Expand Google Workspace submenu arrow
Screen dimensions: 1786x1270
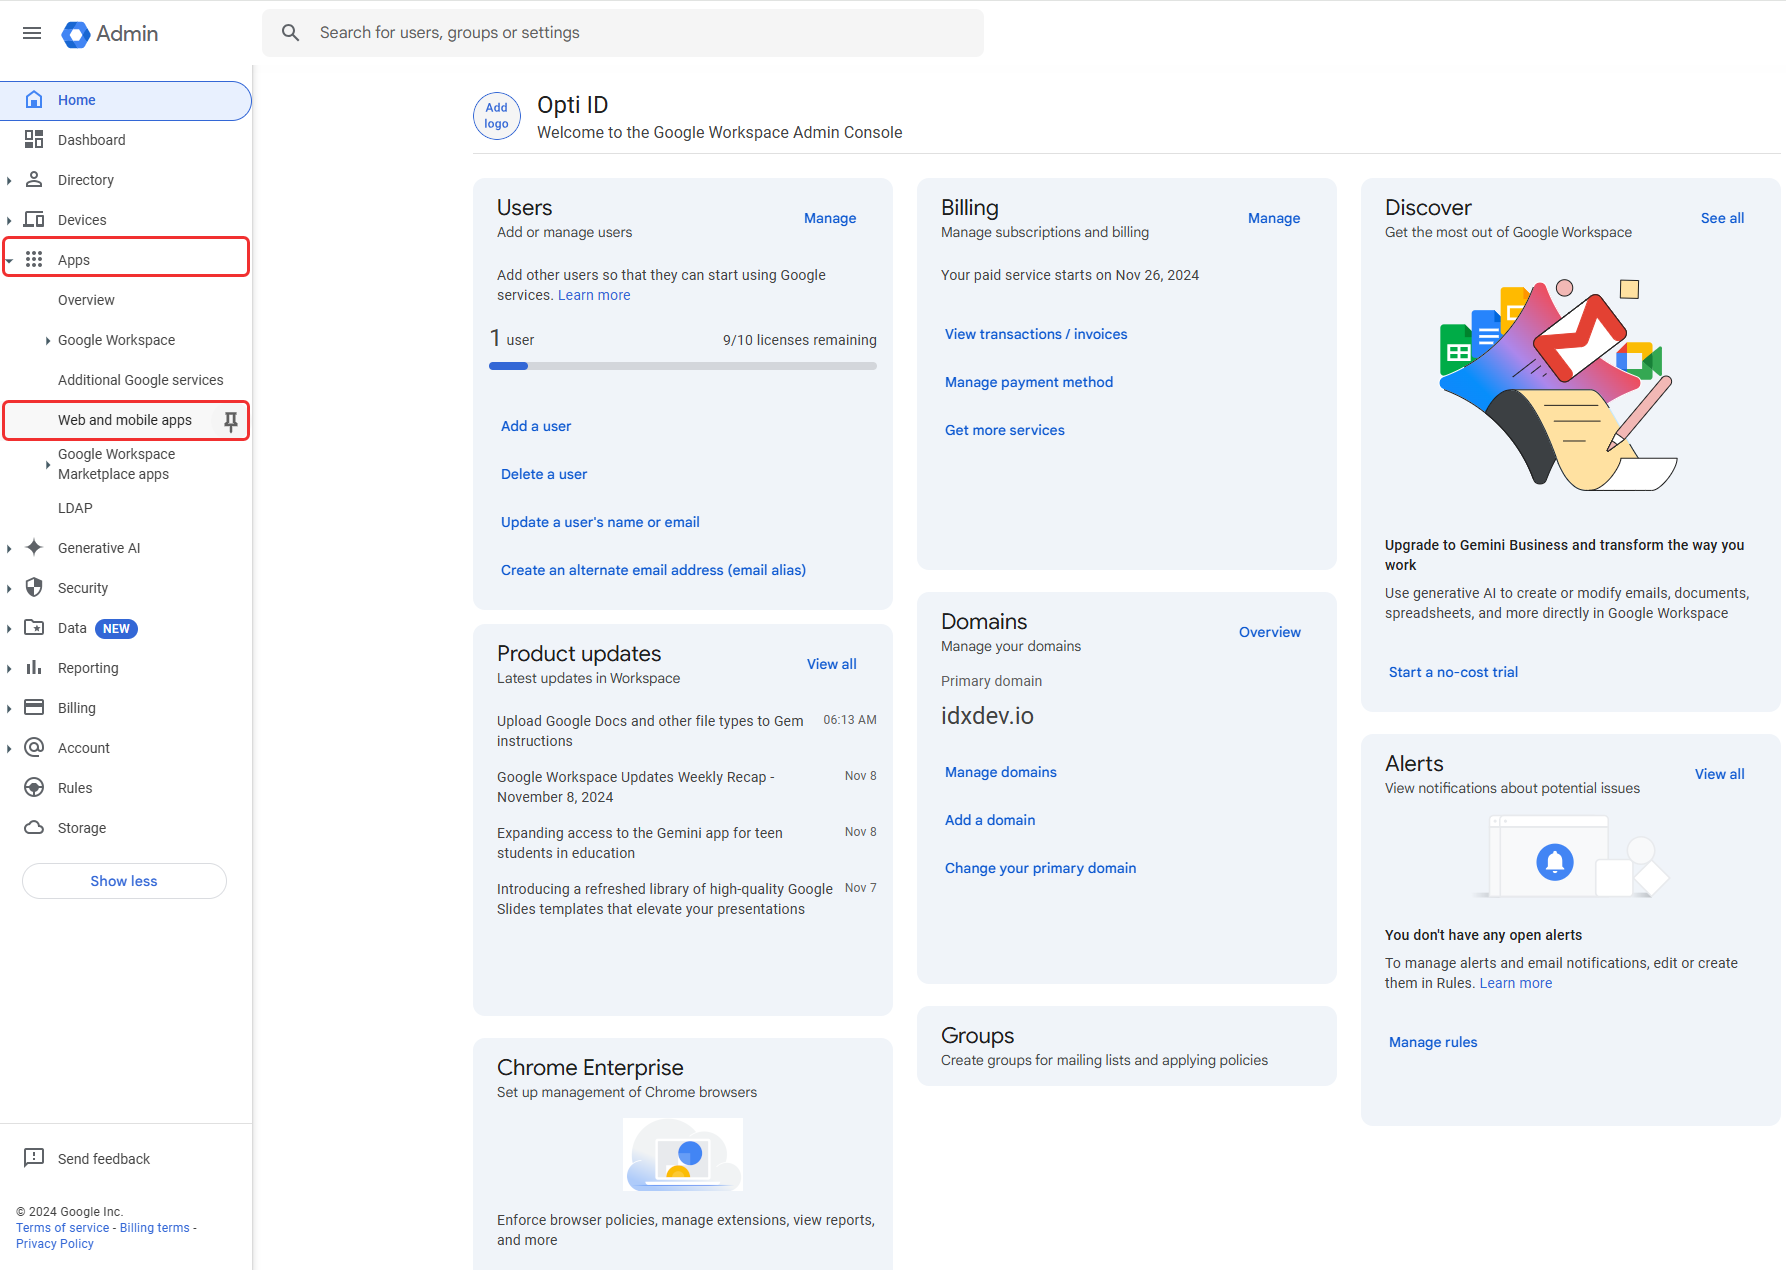pos(48,341)
